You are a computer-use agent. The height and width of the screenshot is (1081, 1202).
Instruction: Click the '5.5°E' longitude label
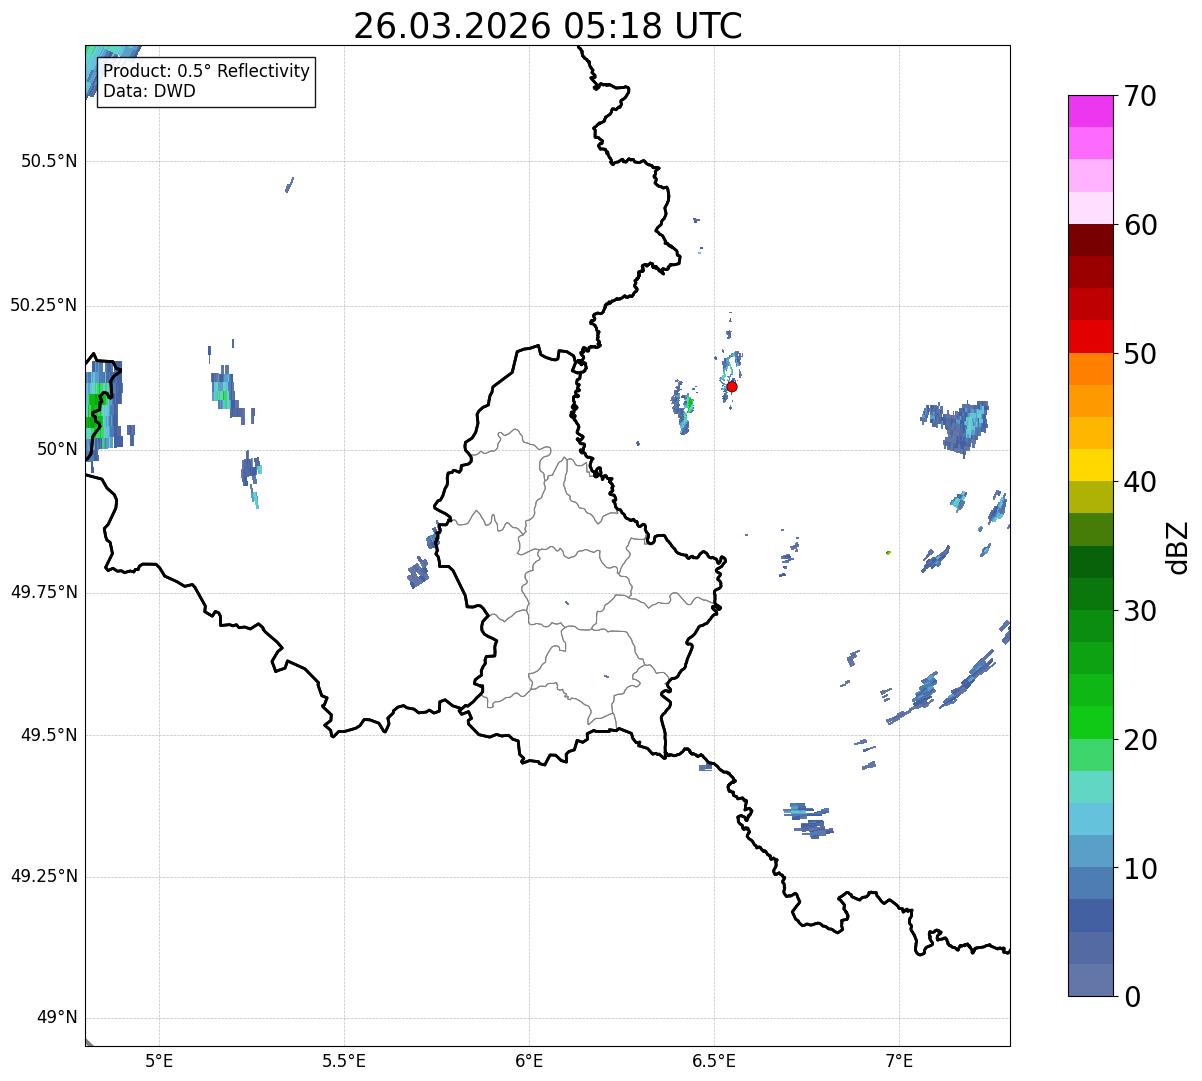point(344,1061)
